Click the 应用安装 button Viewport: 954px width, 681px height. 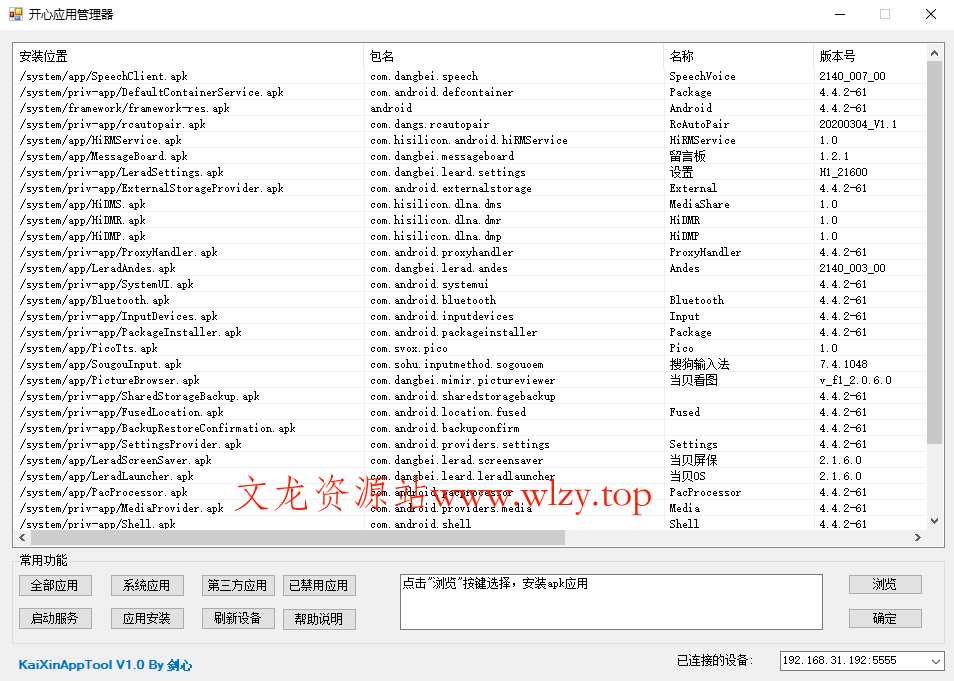pyautogui.click(x=146, y=618)
